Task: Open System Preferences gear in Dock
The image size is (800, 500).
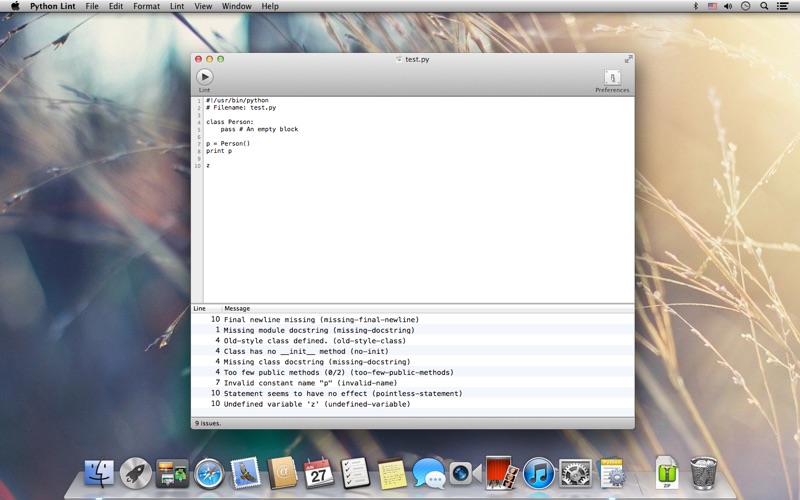Action: (575, 473)
